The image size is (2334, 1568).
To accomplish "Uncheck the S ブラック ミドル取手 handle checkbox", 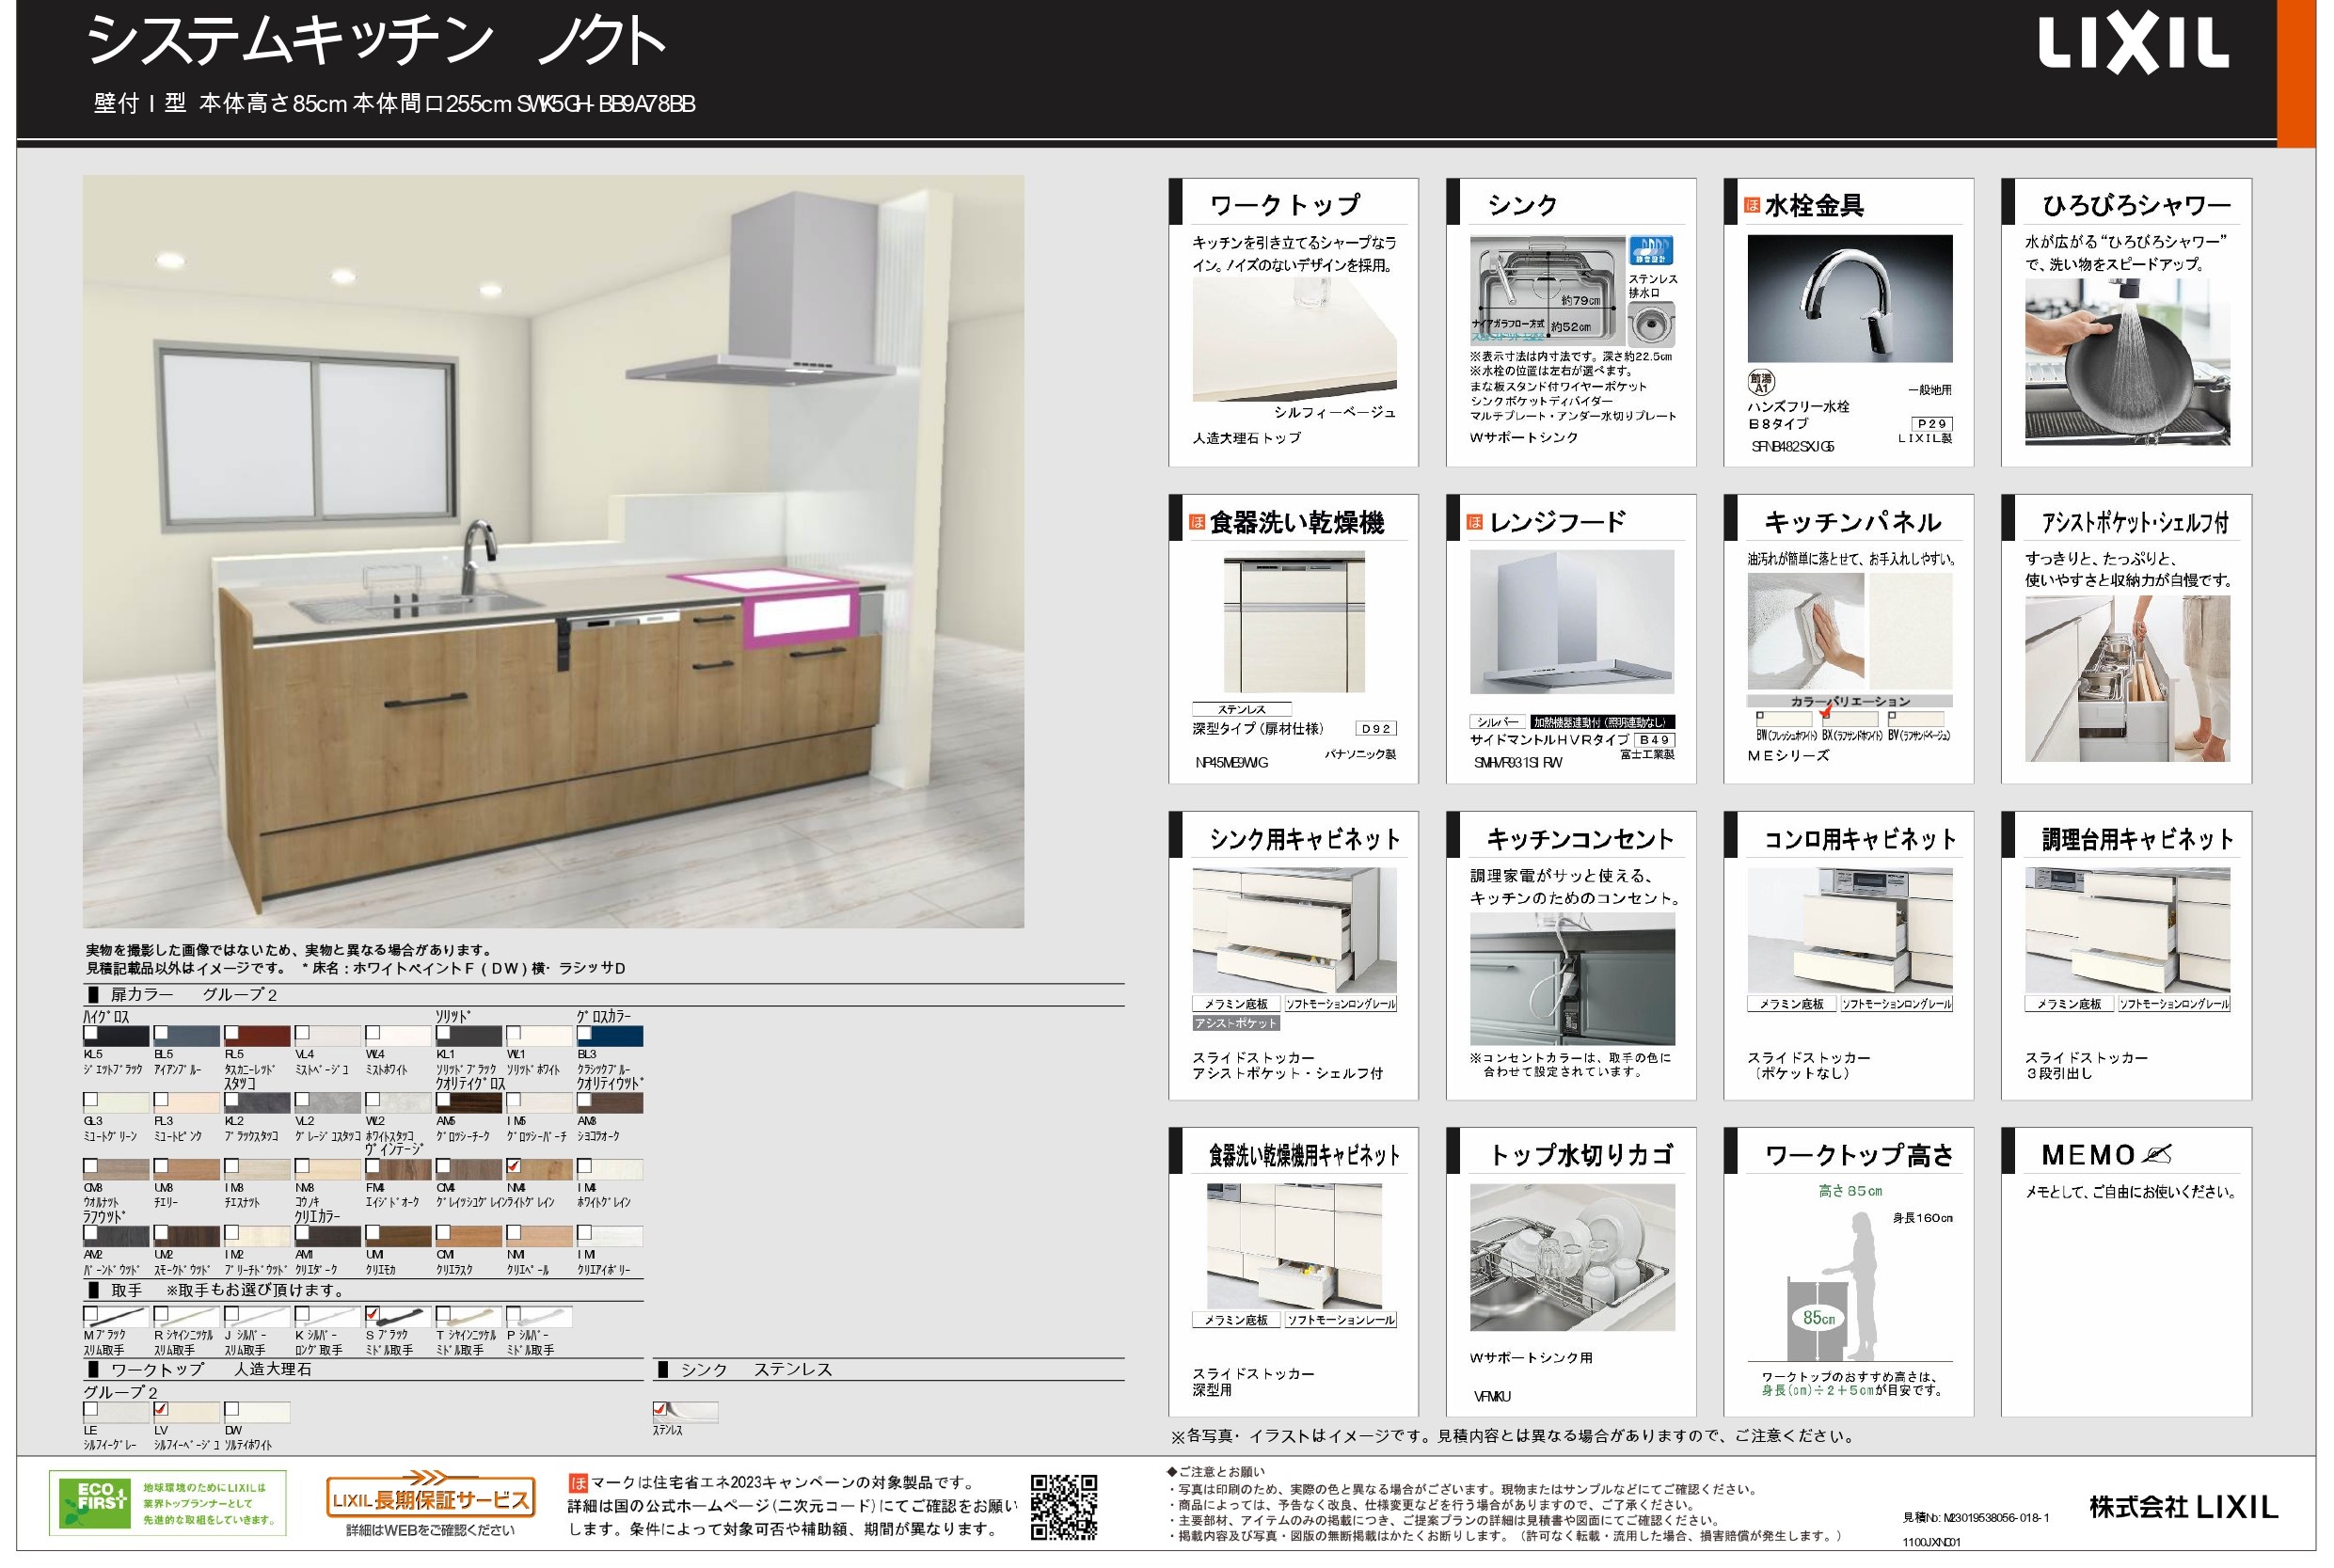I will [x=373, y=1314].
